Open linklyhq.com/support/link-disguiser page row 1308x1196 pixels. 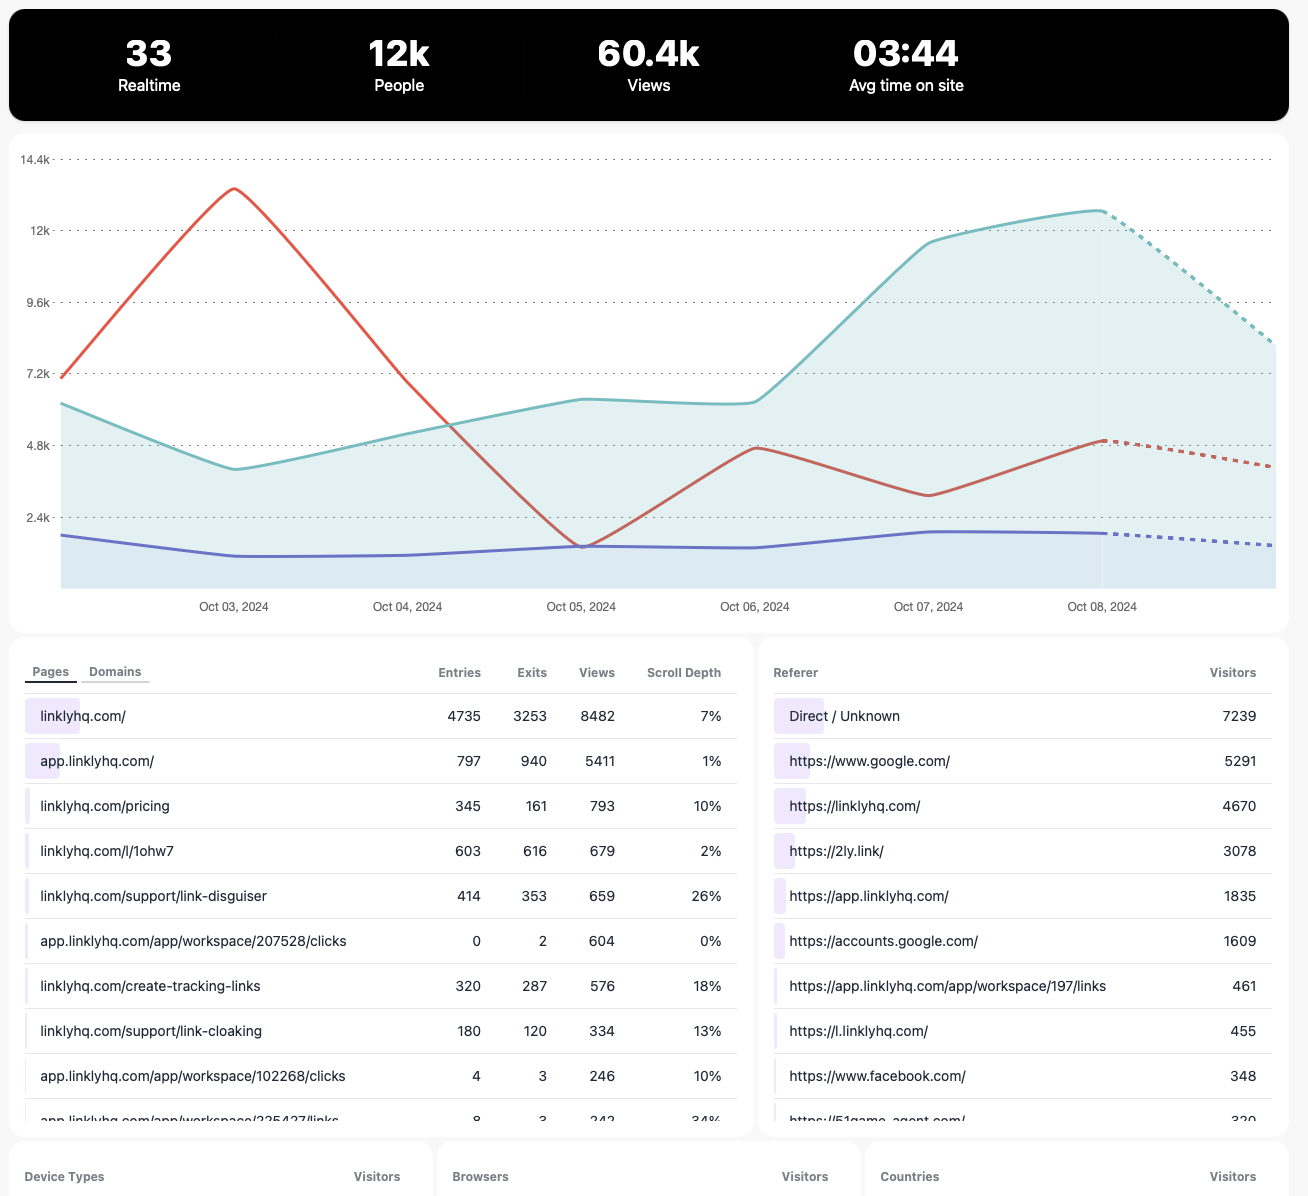(x=381, y=896)
